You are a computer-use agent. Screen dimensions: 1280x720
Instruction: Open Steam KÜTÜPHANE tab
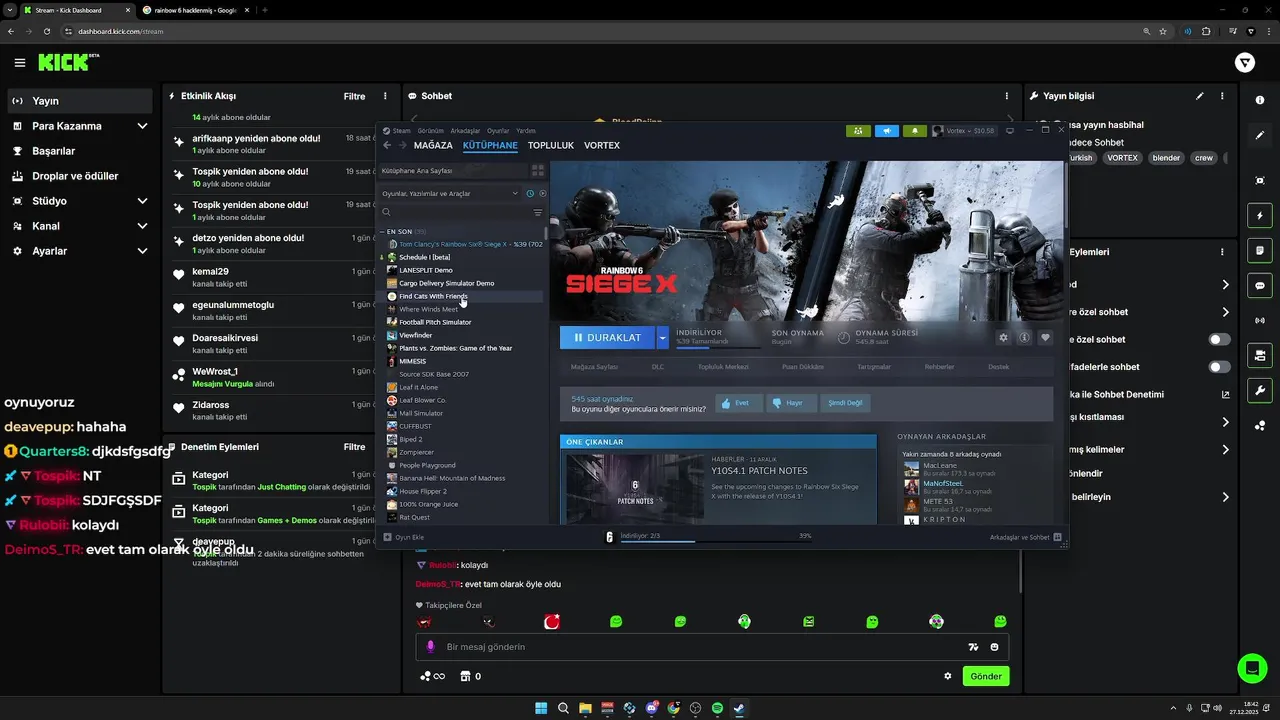tap(490, 145)
